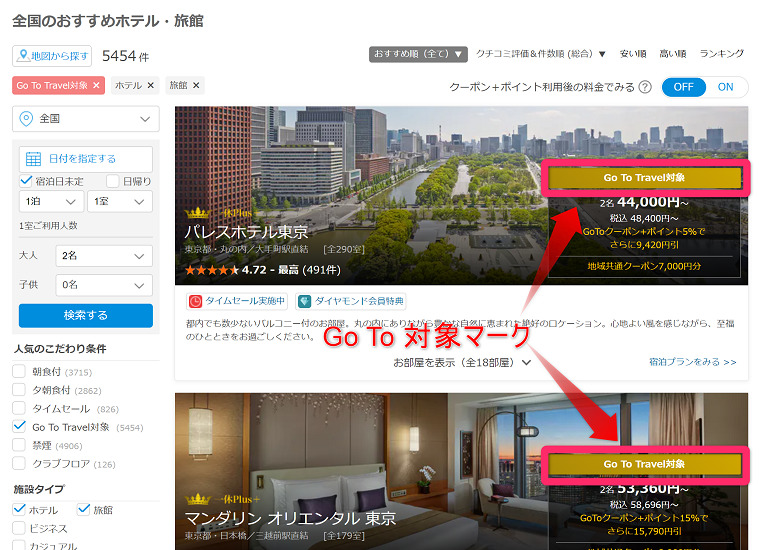Screen dimensions: 760x550
Task: Click the 2名 44,000円〜 price
Action: [644, 202]
